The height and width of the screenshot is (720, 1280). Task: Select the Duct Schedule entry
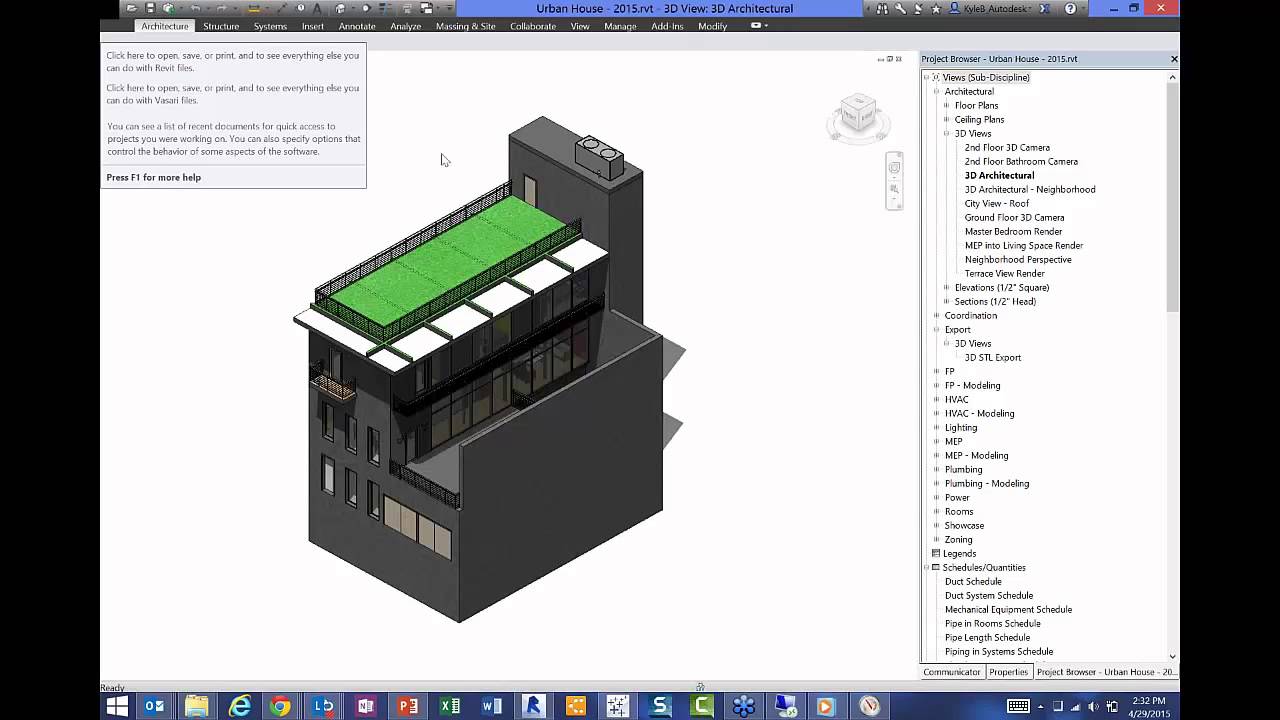[973, 581]
